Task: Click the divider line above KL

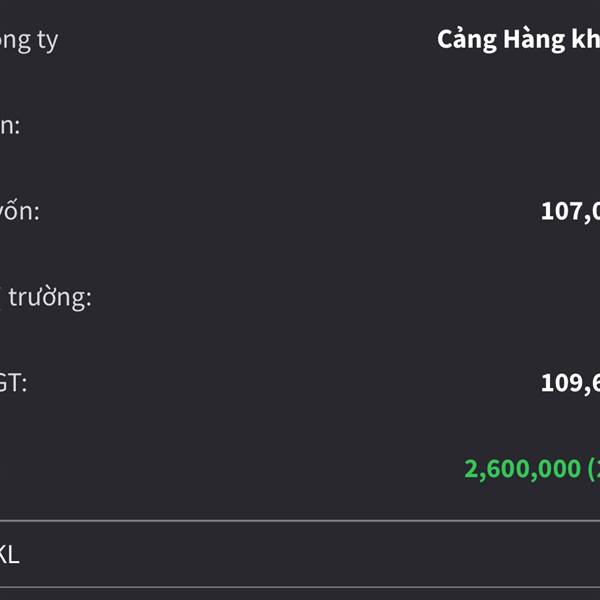Action: [300, 521]
